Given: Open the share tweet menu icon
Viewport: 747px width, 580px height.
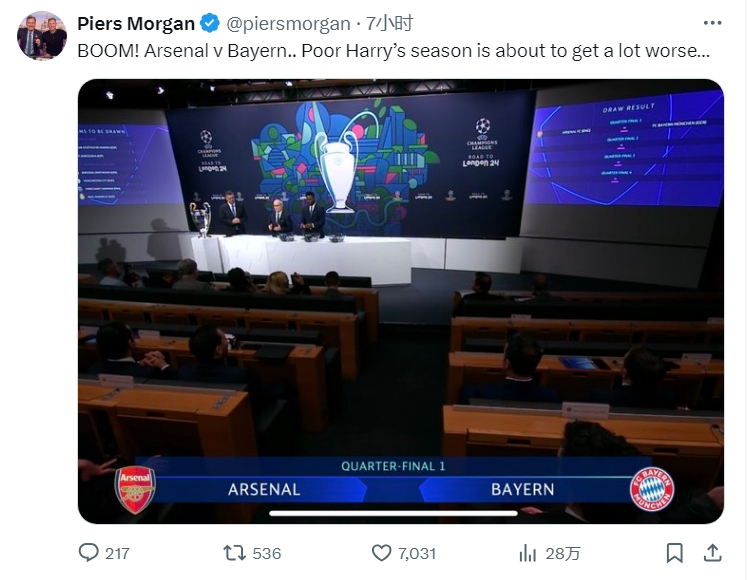Looking at the screenshot, I should tap(712, 552).
